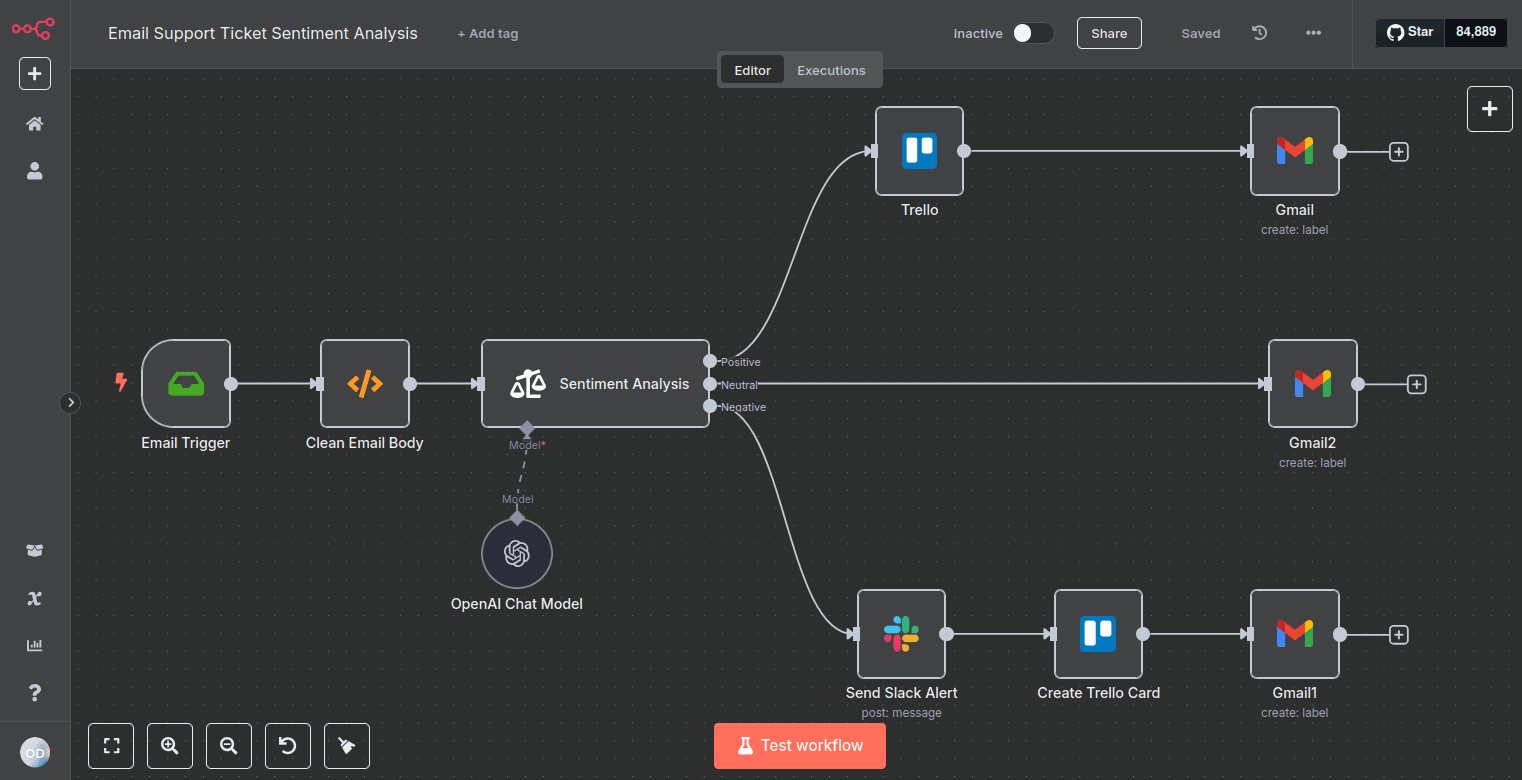Select the Create Trello Card node
Screen dimensions: 1522x780
(x=1098, y=633)
